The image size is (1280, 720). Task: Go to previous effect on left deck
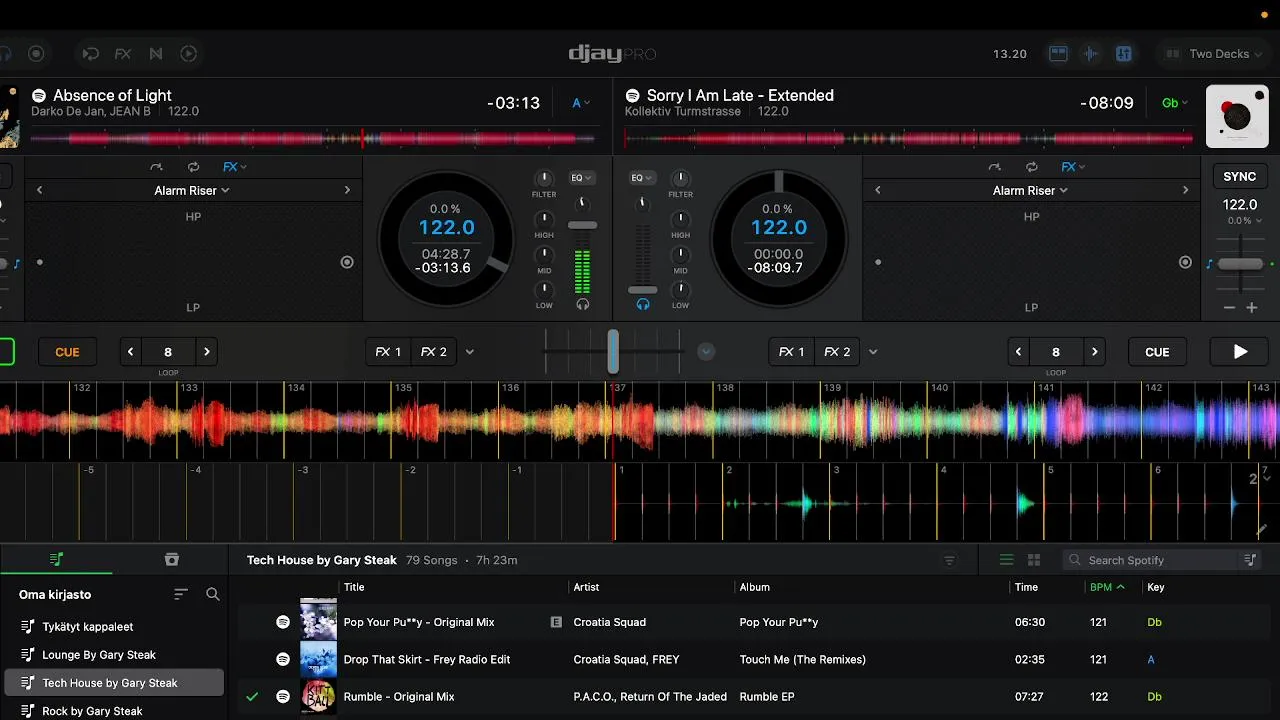click(x=40, y=190)
